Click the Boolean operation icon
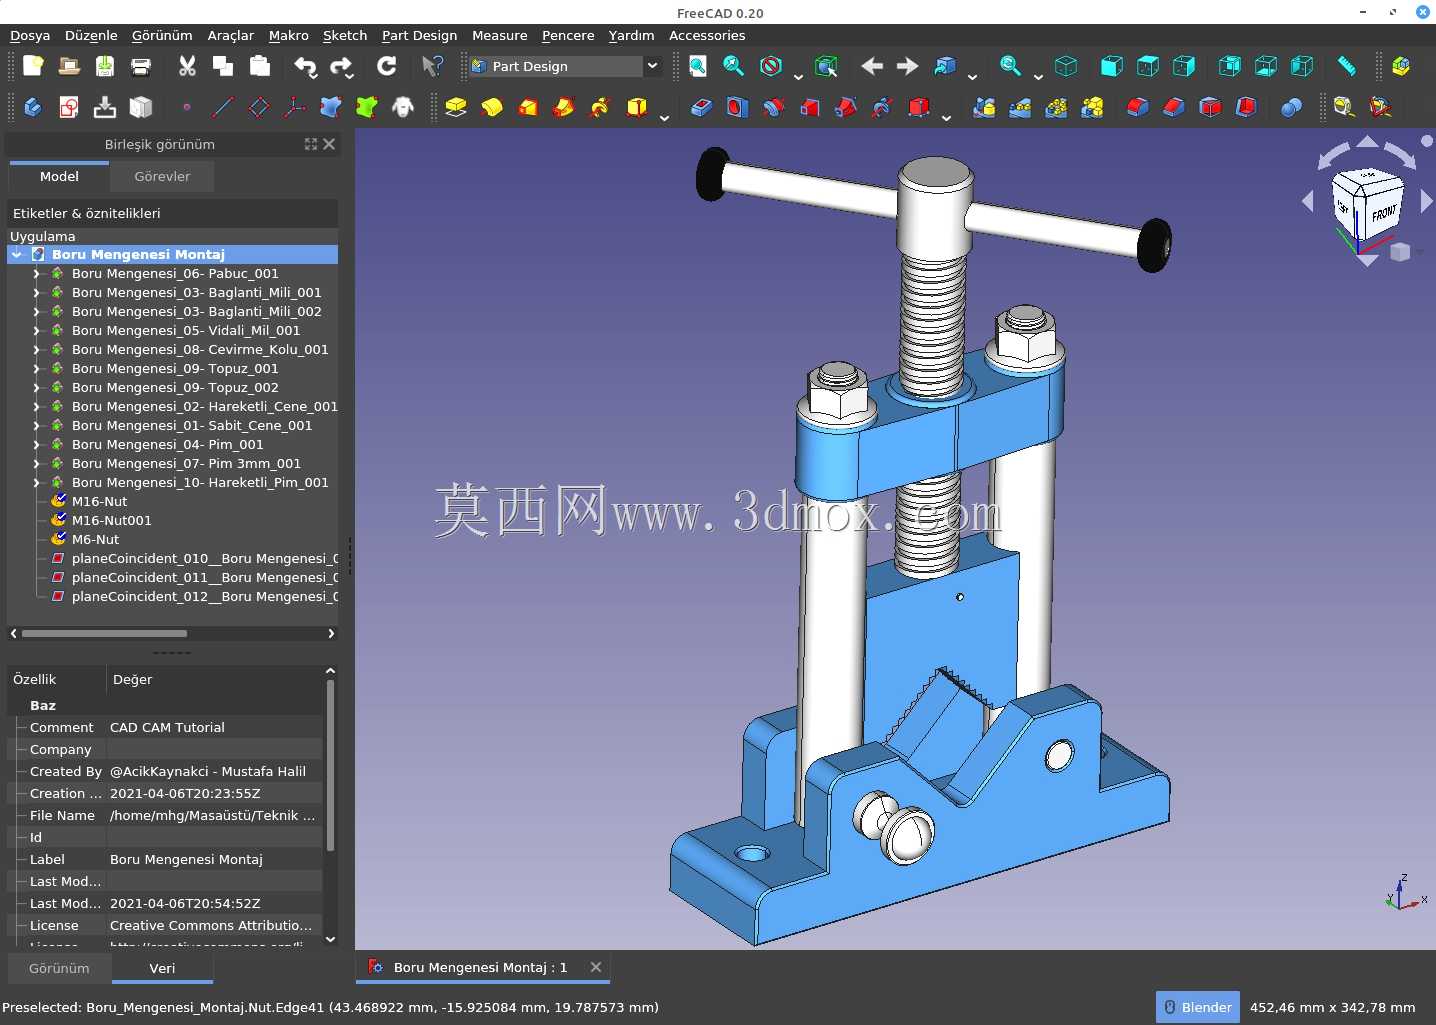 [1291, 107]
